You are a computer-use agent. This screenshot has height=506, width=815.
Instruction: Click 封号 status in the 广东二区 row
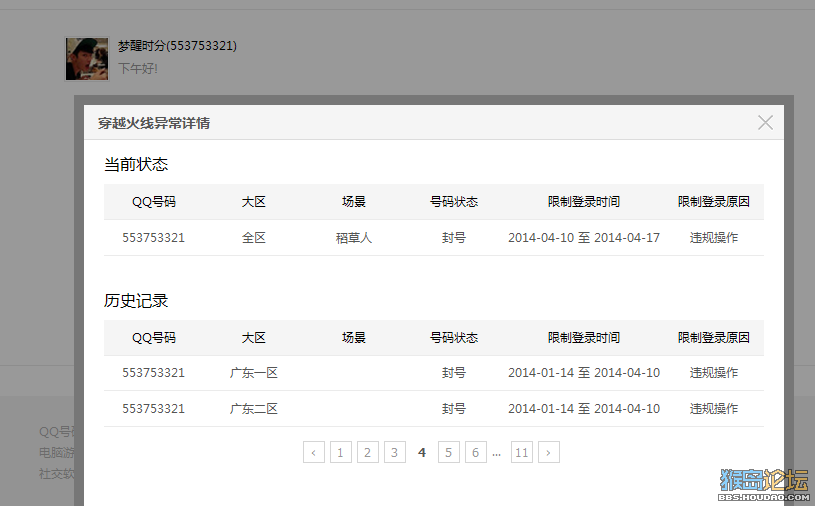pos(454,409)
